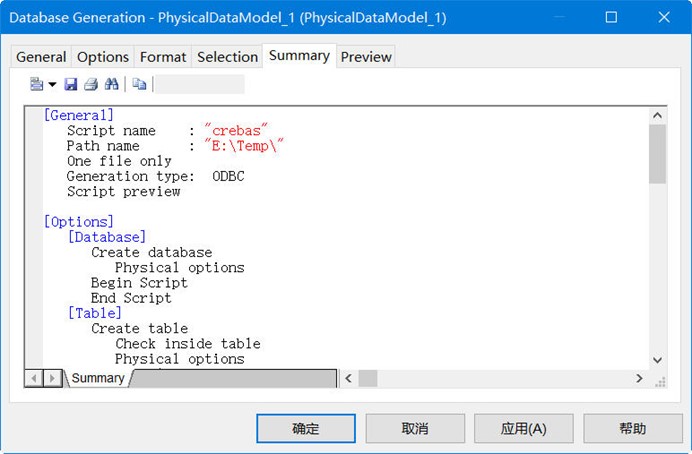The height and width of the screenshot is (454, 692).
Task: Switch to the General tab
Action: click(x=41, y=57)
